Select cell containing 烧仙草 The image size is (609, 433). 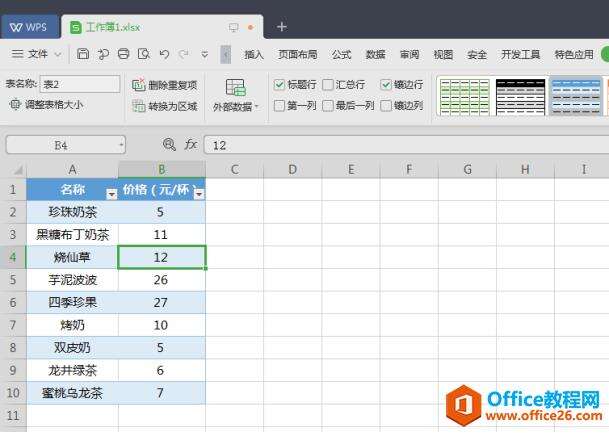[72, 257]
